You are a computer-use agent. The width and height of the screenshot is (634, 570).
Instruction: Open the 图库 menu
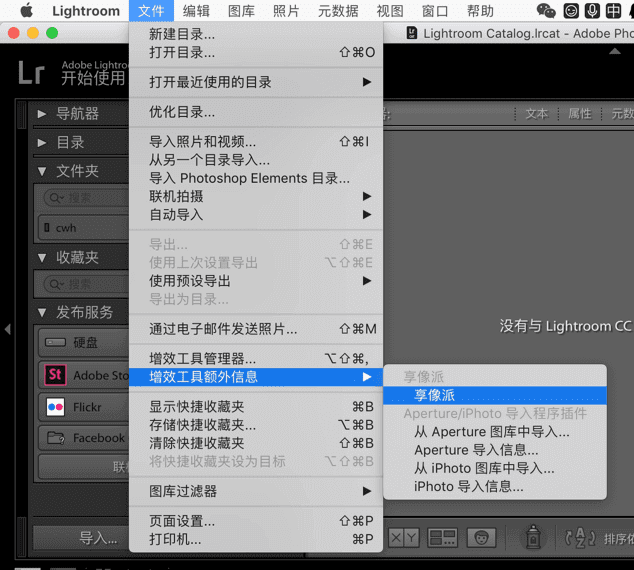pos(241,11)
